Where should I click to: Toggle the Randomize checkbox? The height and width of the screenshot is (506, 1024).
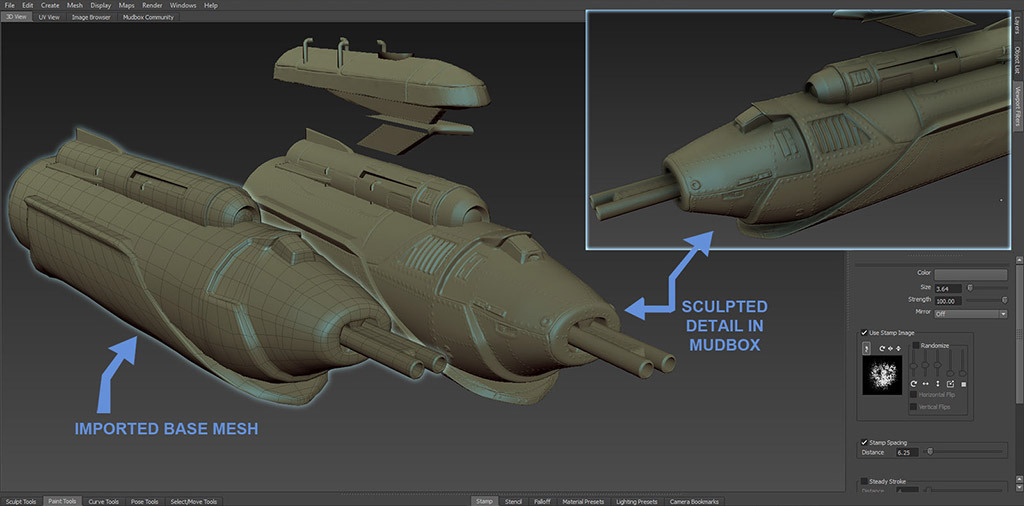916,345
